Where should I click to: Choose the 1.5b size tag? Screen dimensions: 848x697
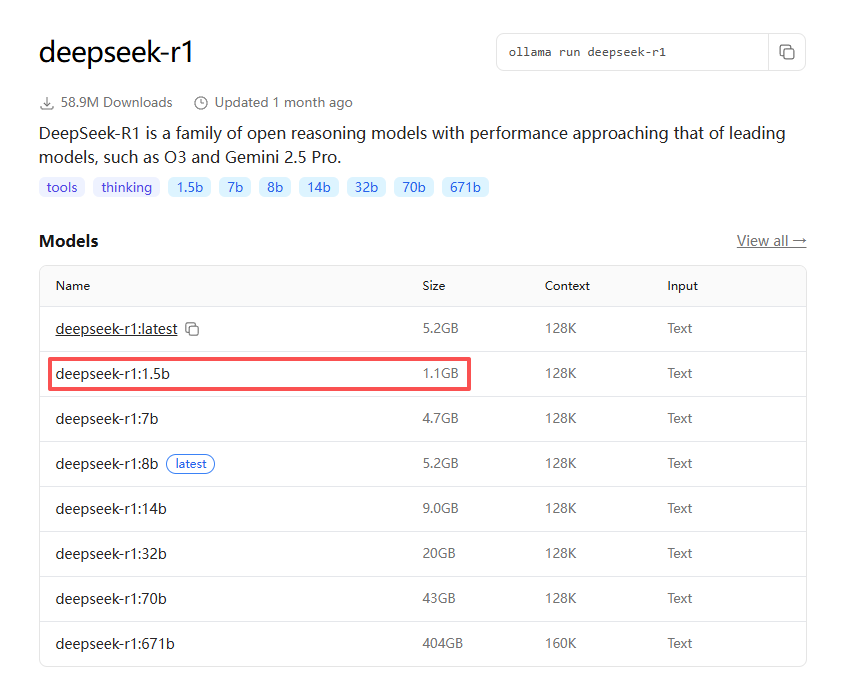coord(189,187)
